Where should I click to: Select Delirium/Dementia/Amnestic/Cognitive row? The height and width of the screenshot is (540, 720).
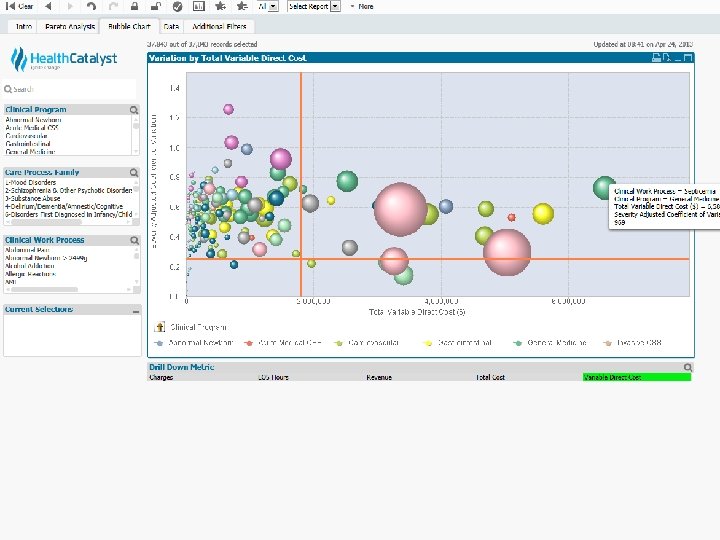(x=68, y=206)
